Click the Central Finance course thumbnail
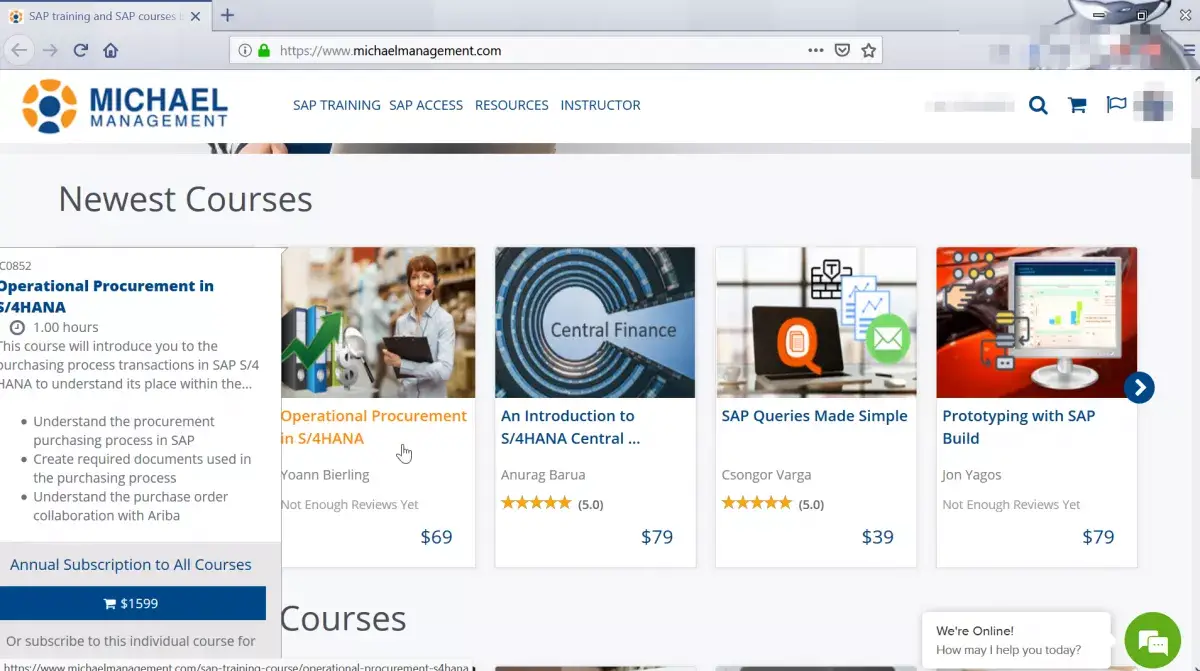This screenshot has width=1200, height=671. coord(595,322)
